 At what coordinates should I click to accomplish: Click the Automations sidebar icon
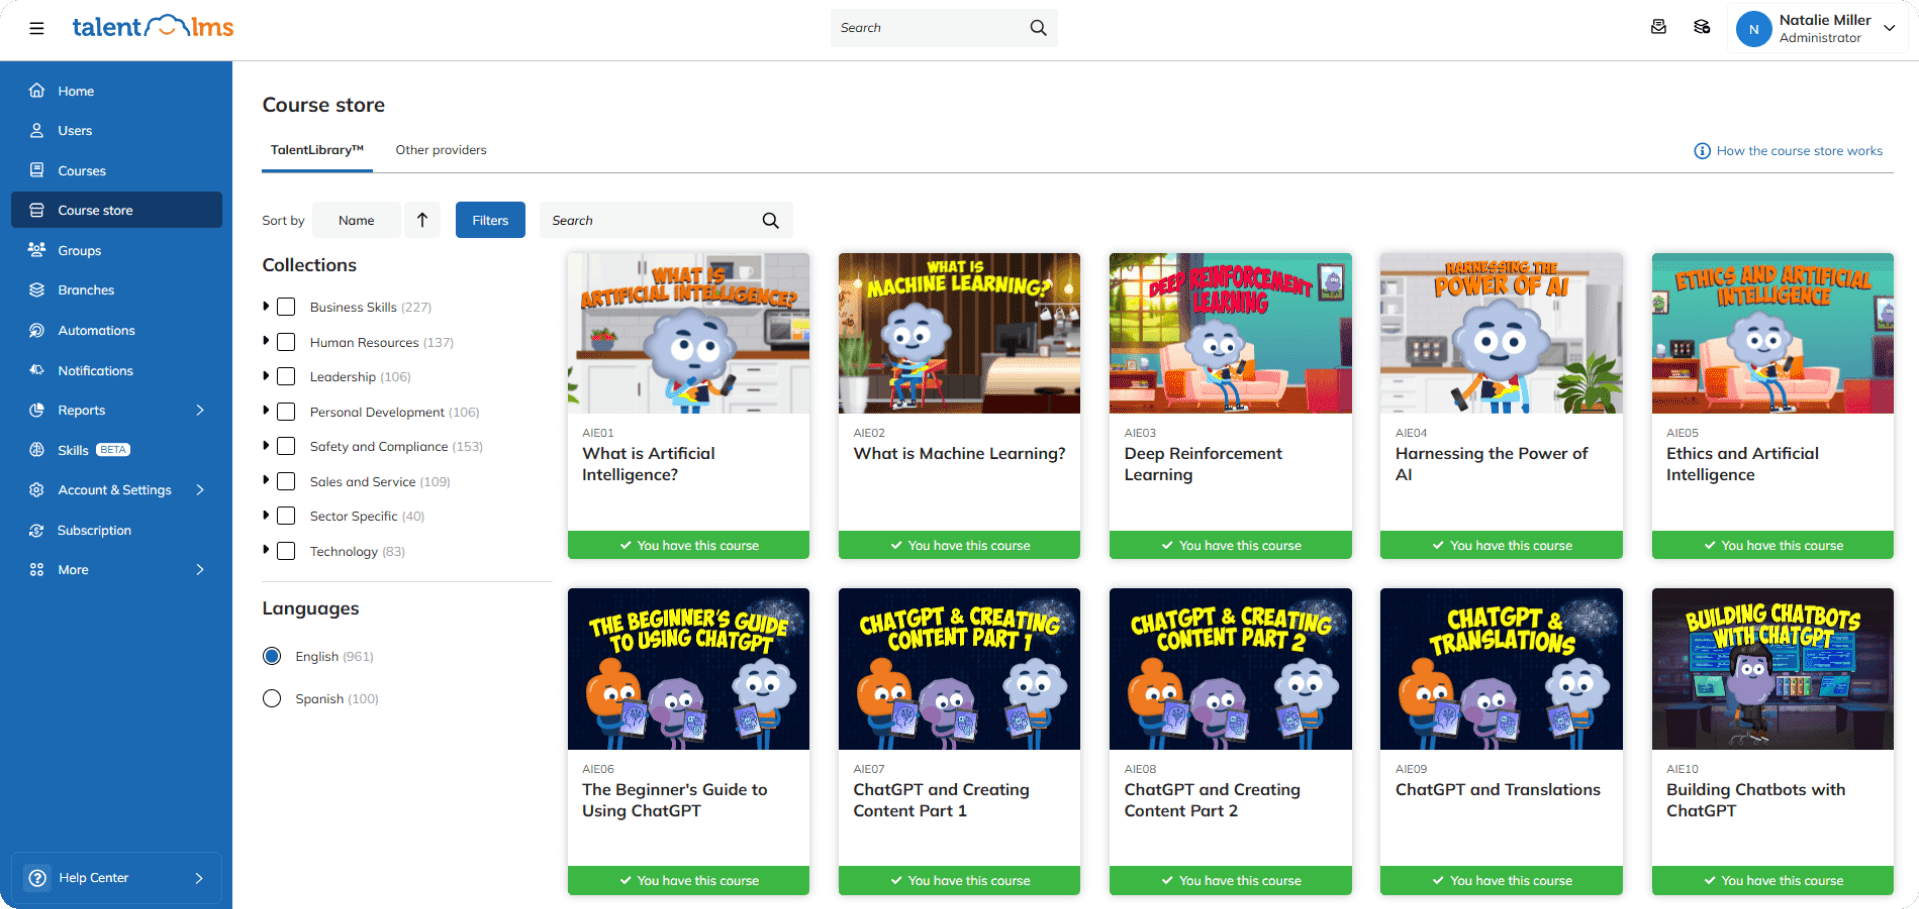coord(37,330)
